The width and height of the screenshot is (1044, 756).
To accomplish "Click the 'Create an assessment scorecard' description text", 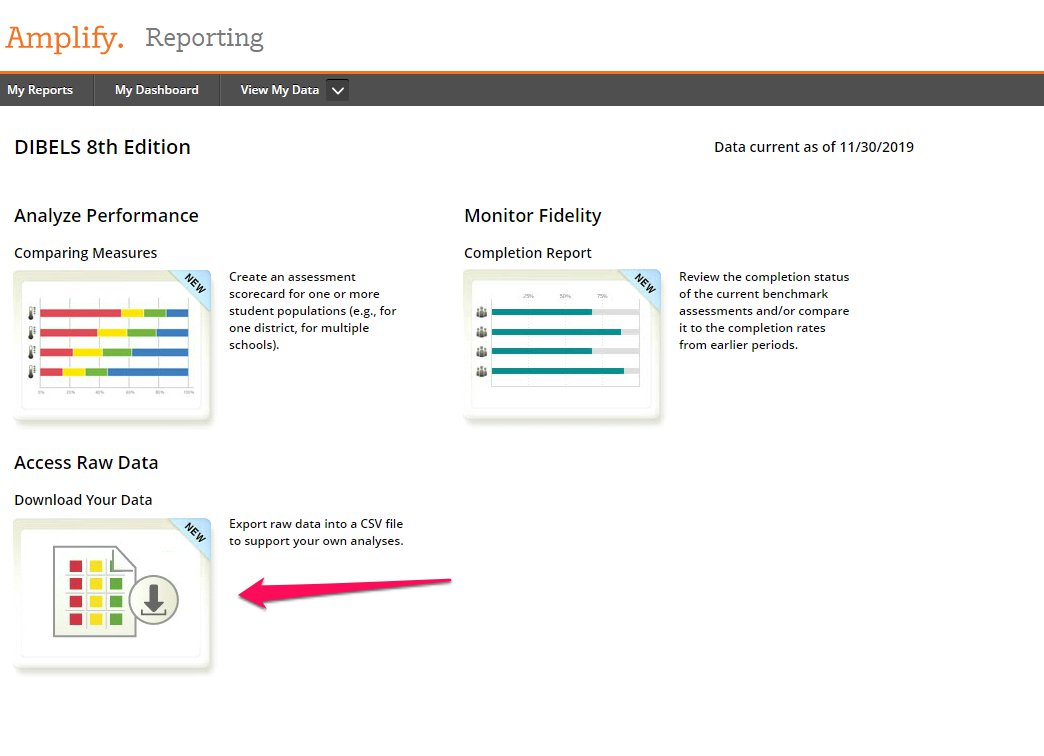I will pos(313,310).
